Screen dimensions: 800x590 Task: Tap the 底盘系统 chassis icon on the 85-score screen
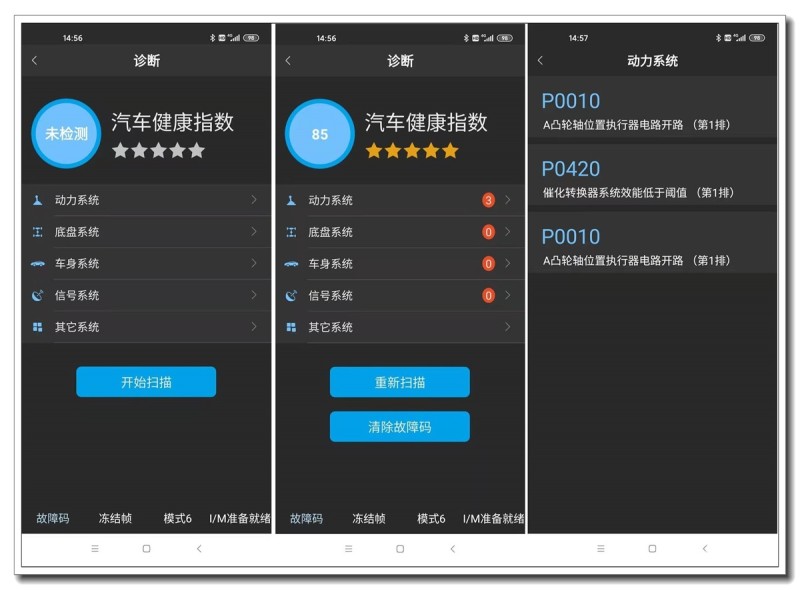point(291,232)
